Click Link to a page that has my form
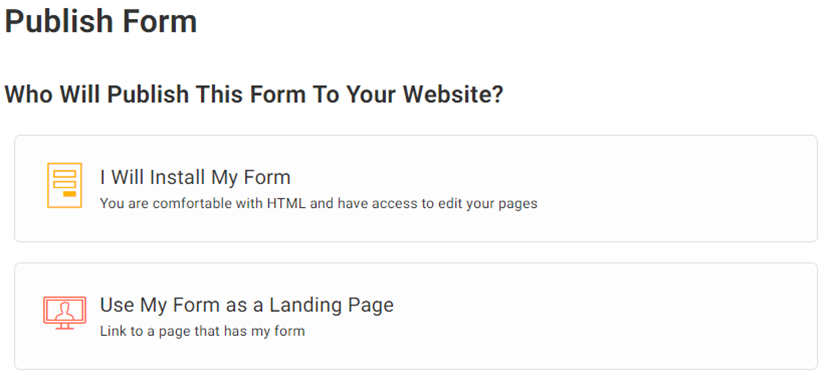This screenshot has height=378, width=827. [202, 332]
